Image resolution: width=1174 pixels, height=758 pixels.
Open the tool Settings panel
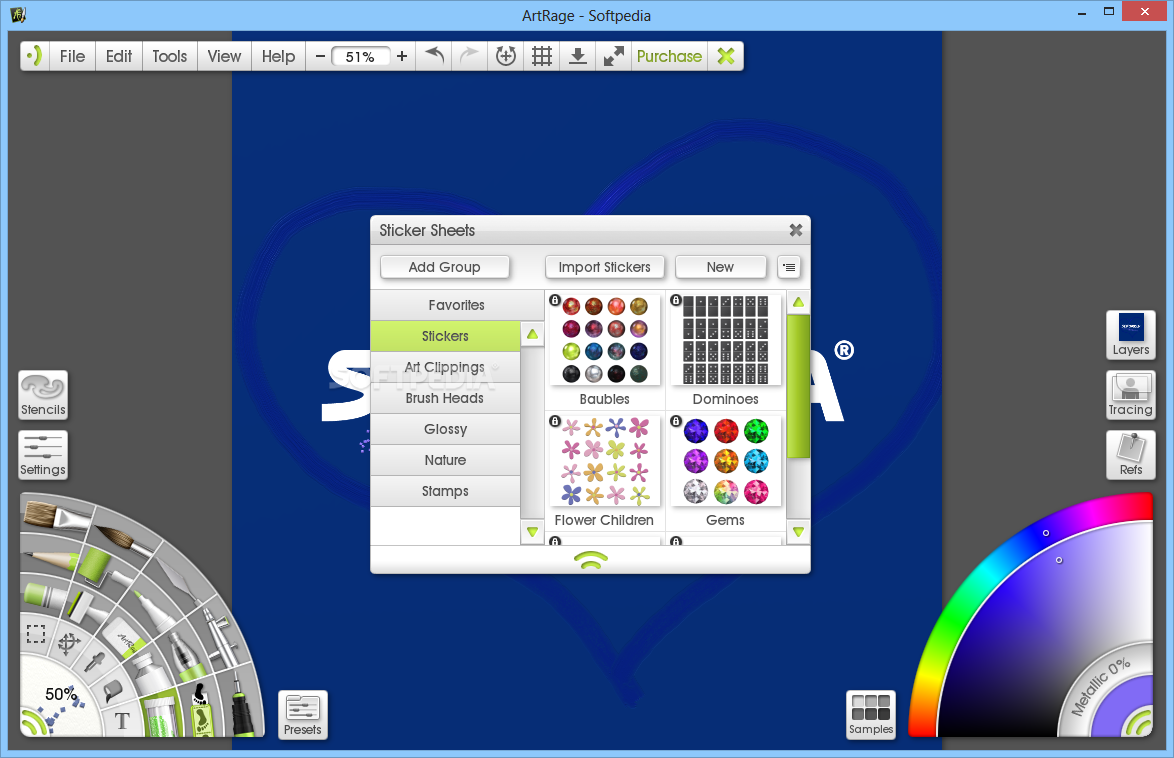tap(43, 455)
